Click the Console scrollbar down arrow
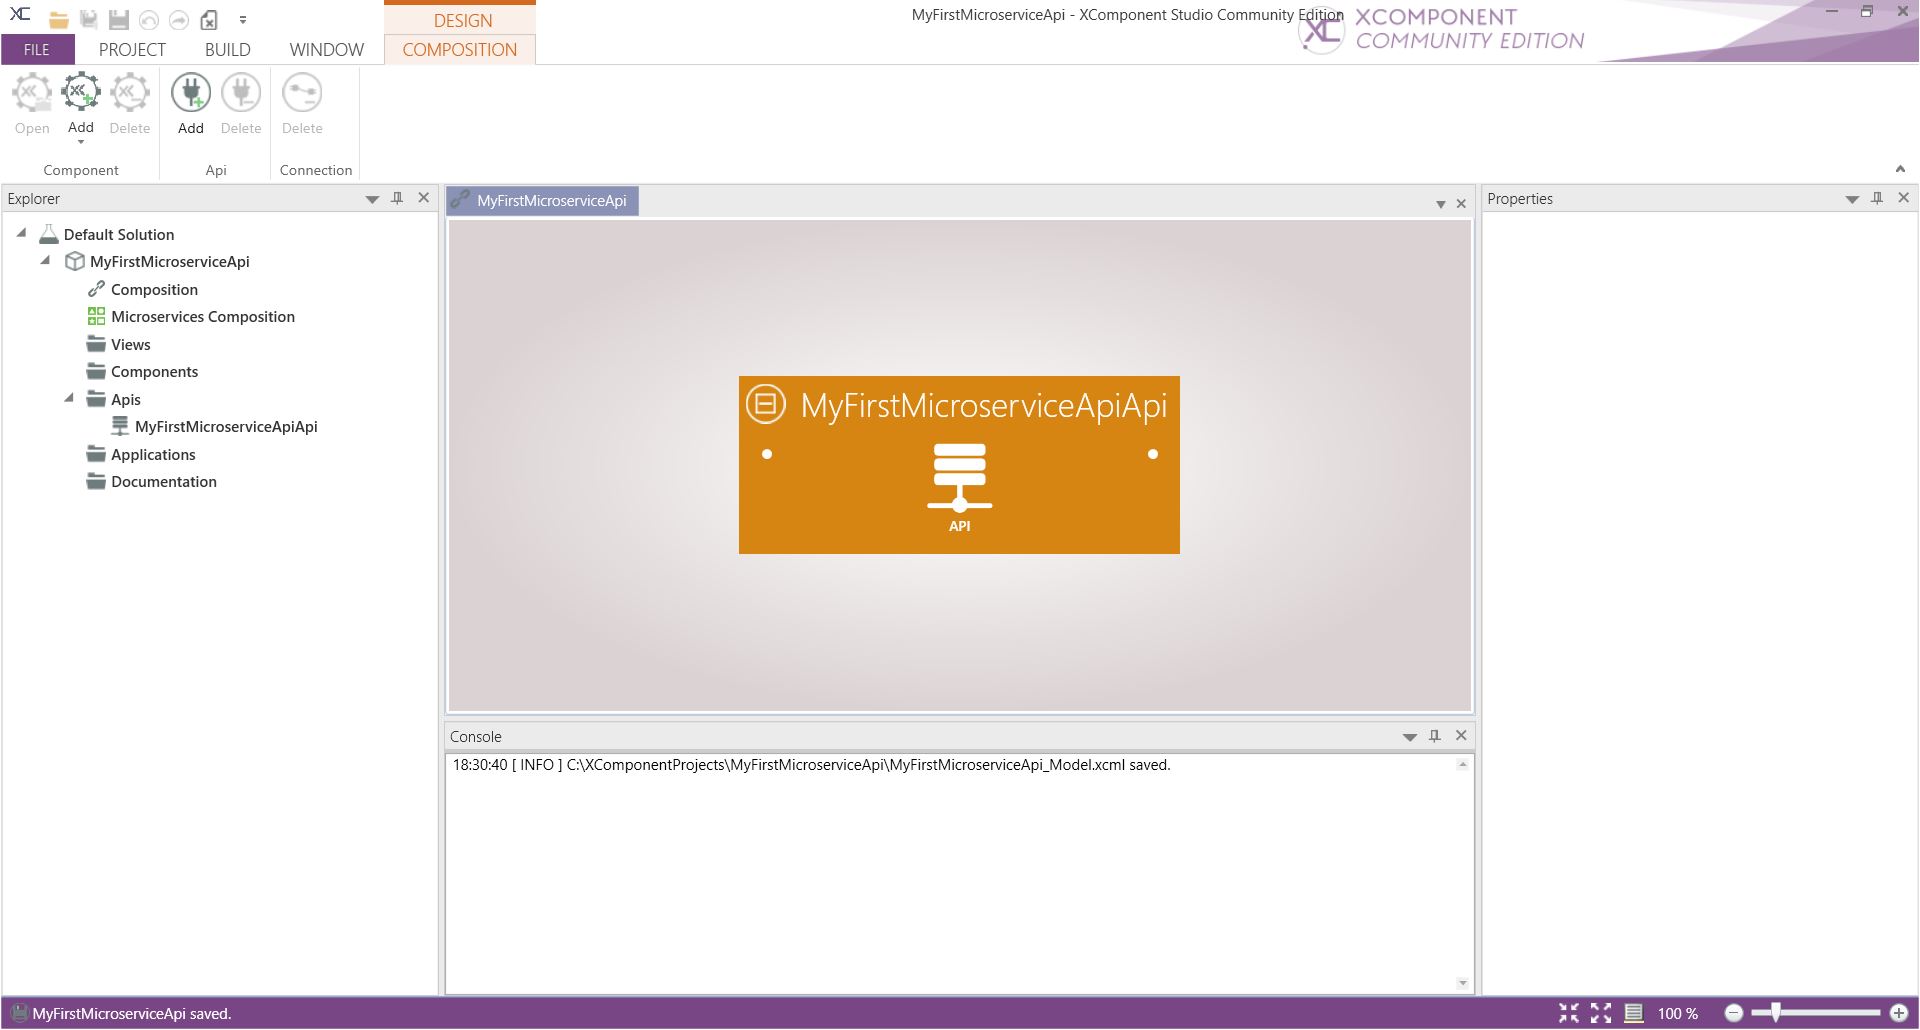The image size is (1920, 1030). click(x=1462, y=983)
